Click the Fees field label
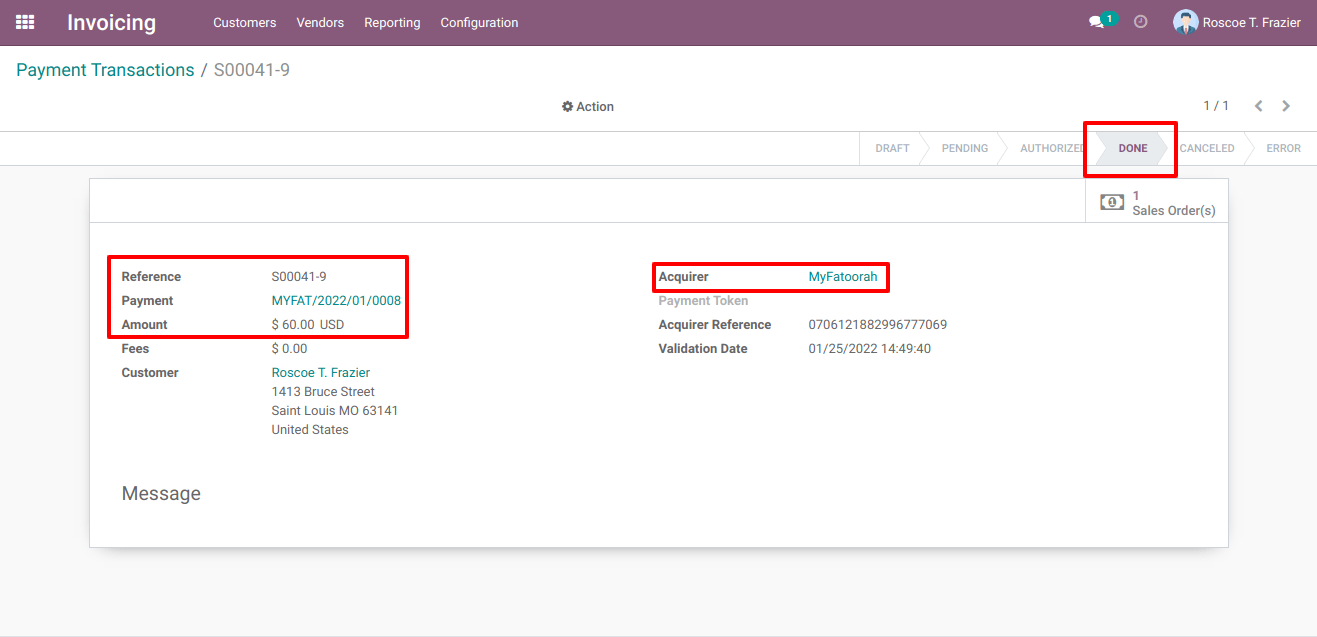Image resolution: width=1317 pixels, height=637 pixels. click(136, 349)
